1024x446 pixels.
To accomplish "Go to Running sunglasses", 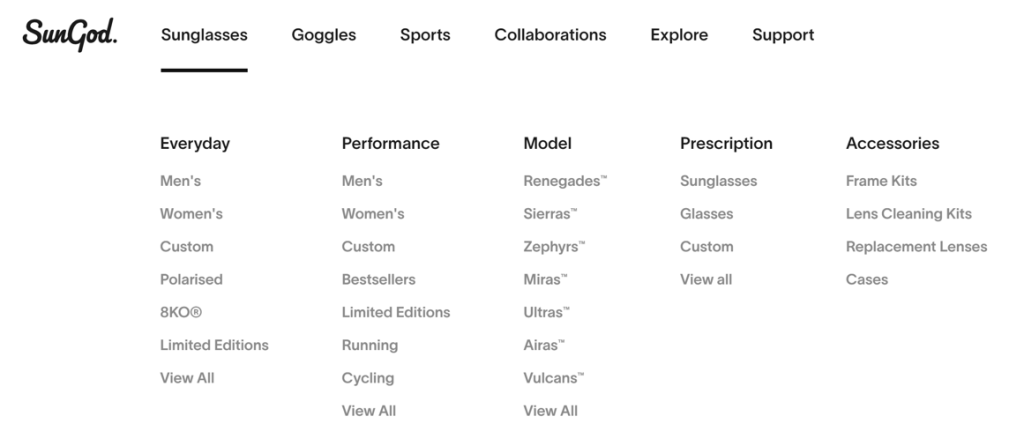I will [x=370, y=345].
